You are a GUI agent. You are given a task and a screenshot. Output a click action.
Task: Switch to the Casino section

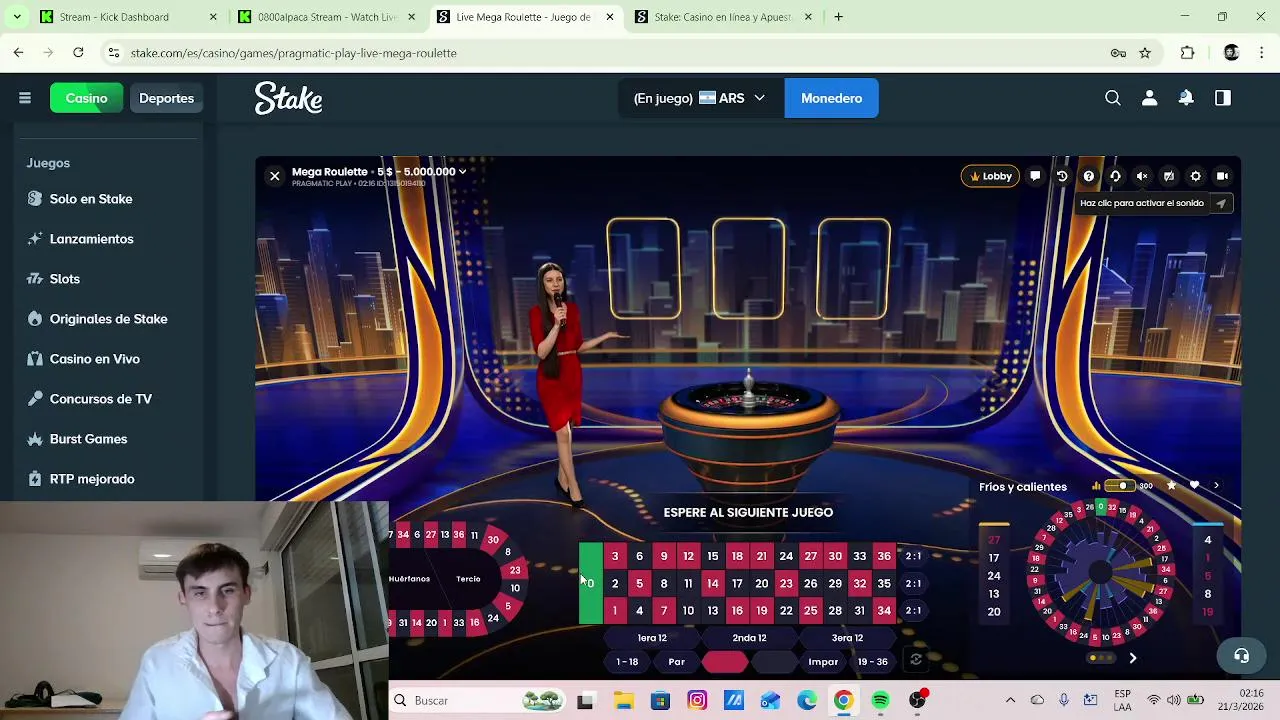[x=86, y=98]
